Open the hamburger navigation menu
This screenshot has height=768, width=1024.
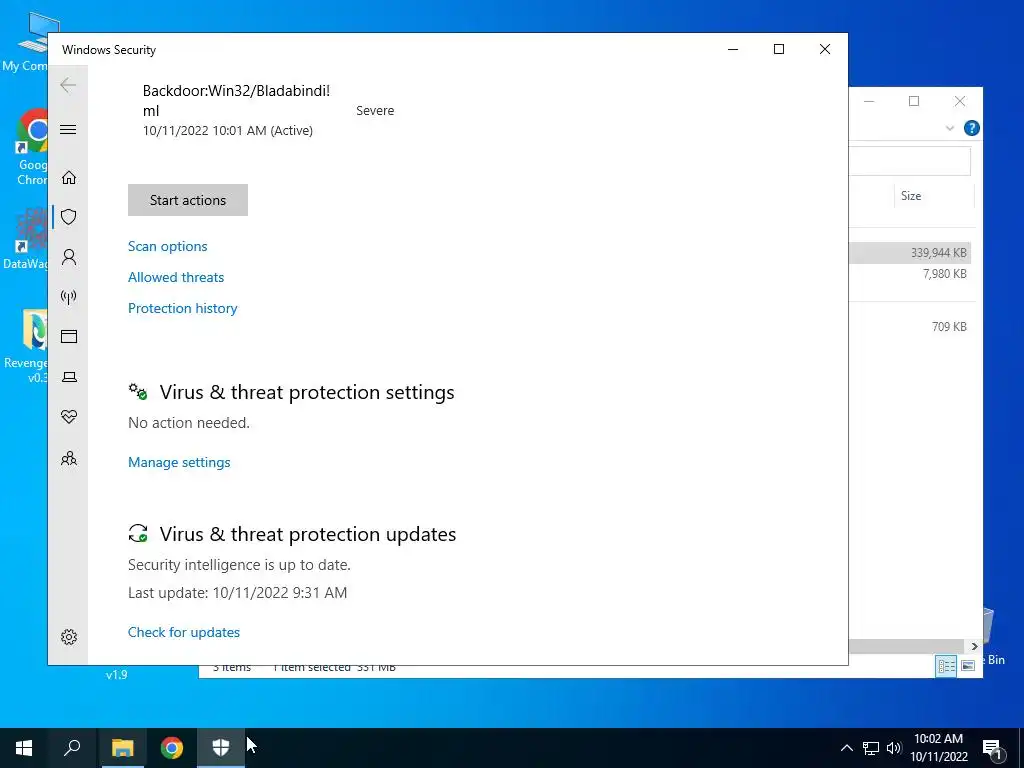click(68, 129)
